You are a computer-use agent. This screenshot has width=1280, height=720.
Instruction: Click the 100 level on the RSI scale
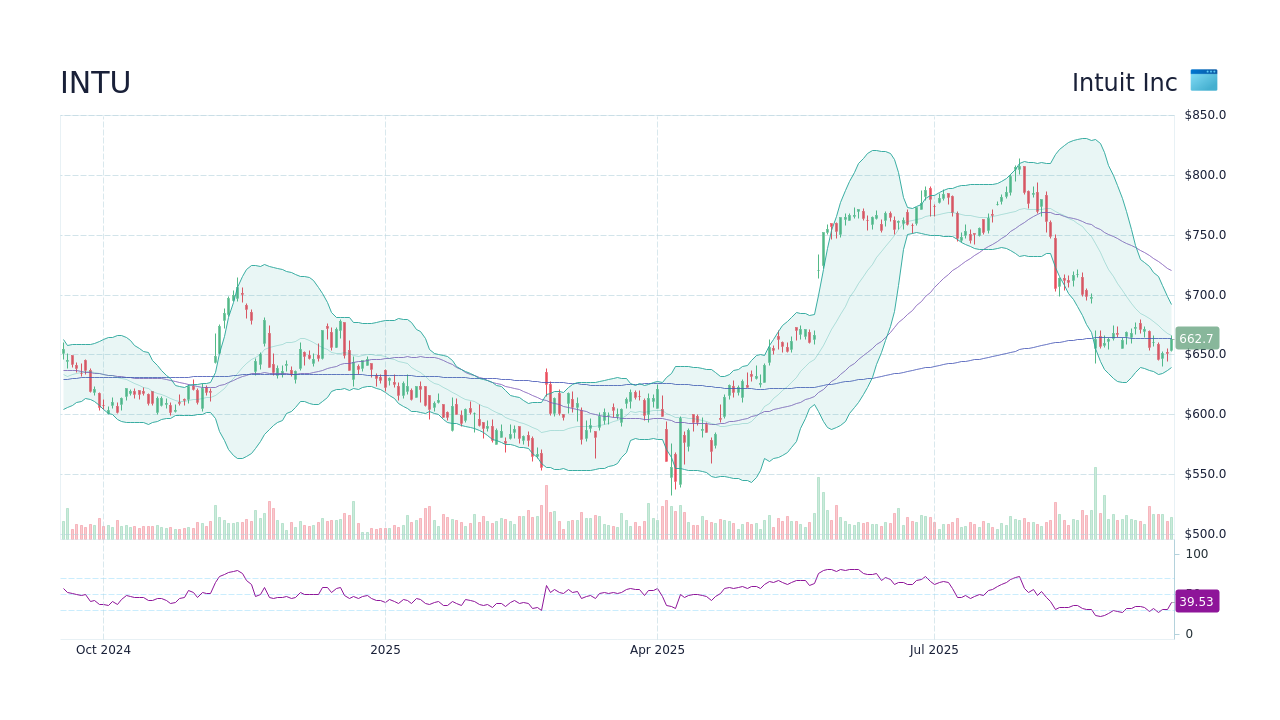click(x=1196, y=554)
